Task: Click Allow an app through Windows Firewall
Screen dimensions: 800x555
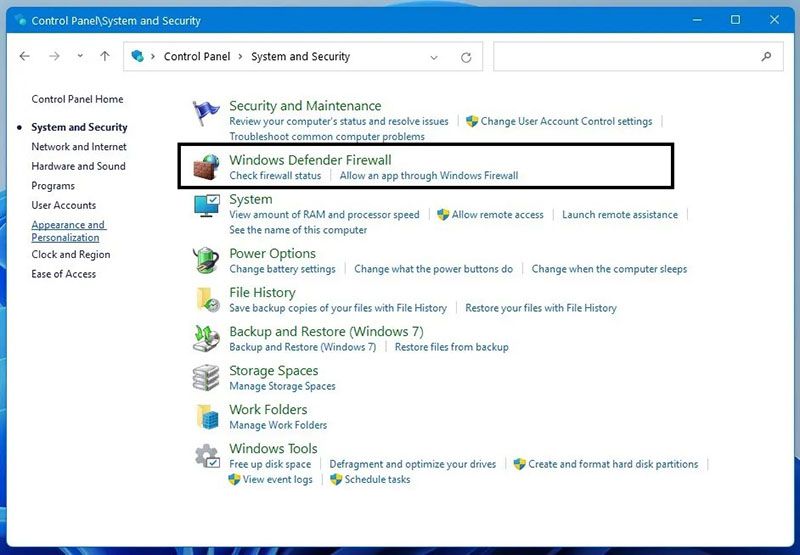Action: pos(429,175)
